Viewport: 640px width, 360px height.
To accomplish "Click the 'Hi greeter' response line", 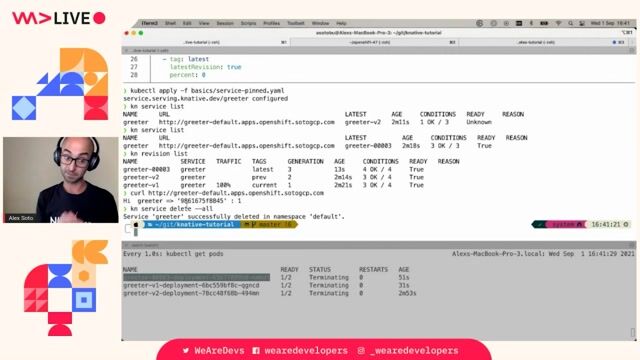I will (x=182, y=201).
